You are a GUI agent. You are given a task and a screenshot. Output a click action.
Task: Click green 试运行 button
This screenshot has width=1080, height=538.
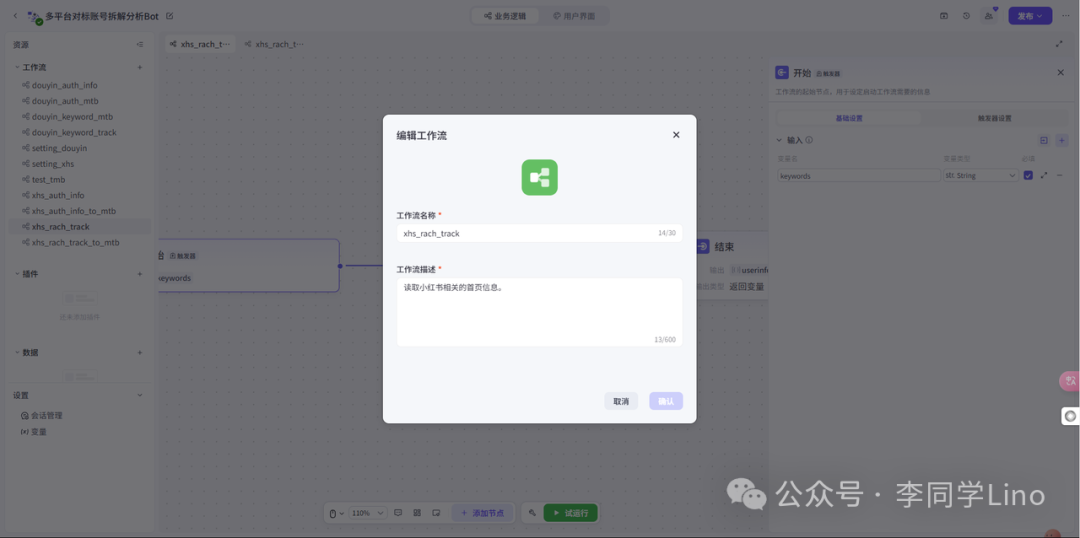[x=570, y=513]
